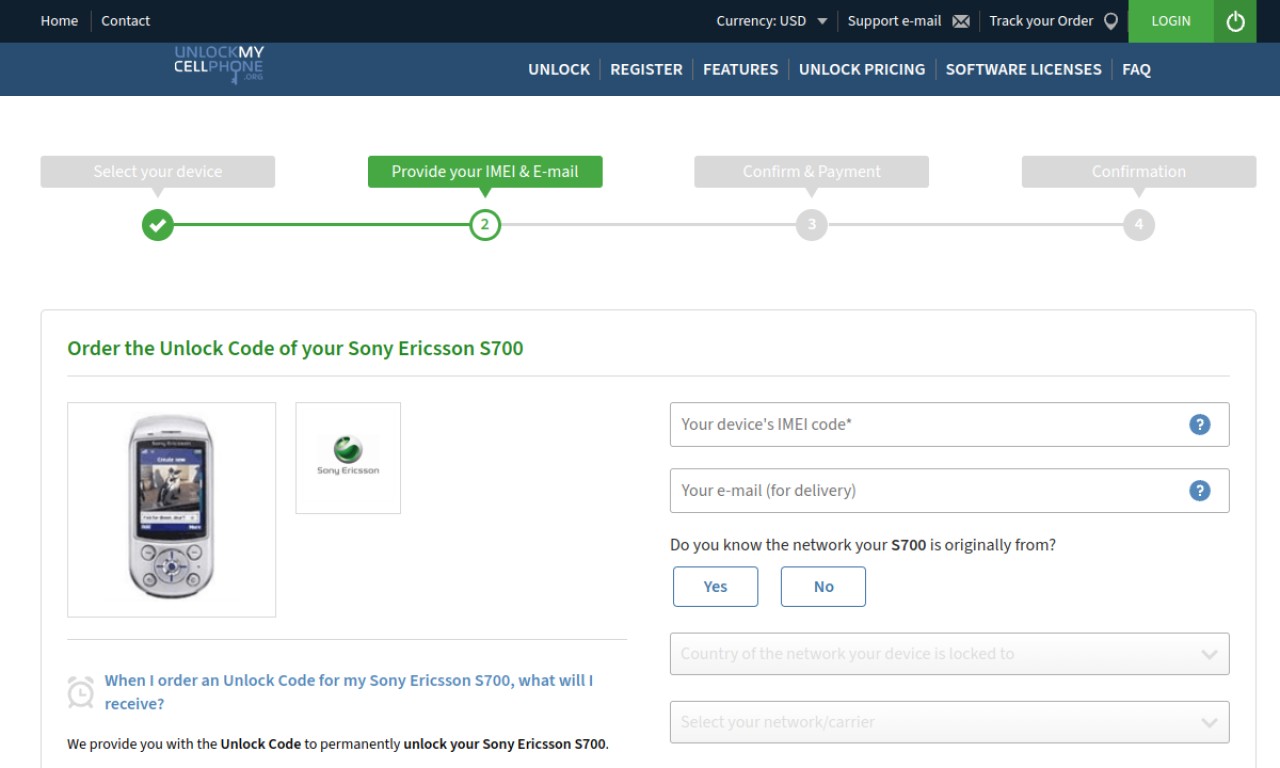This screenshot has height=768, width=1280.
Task: Click the Support e-mail link
Action: (x=894, y=21)
